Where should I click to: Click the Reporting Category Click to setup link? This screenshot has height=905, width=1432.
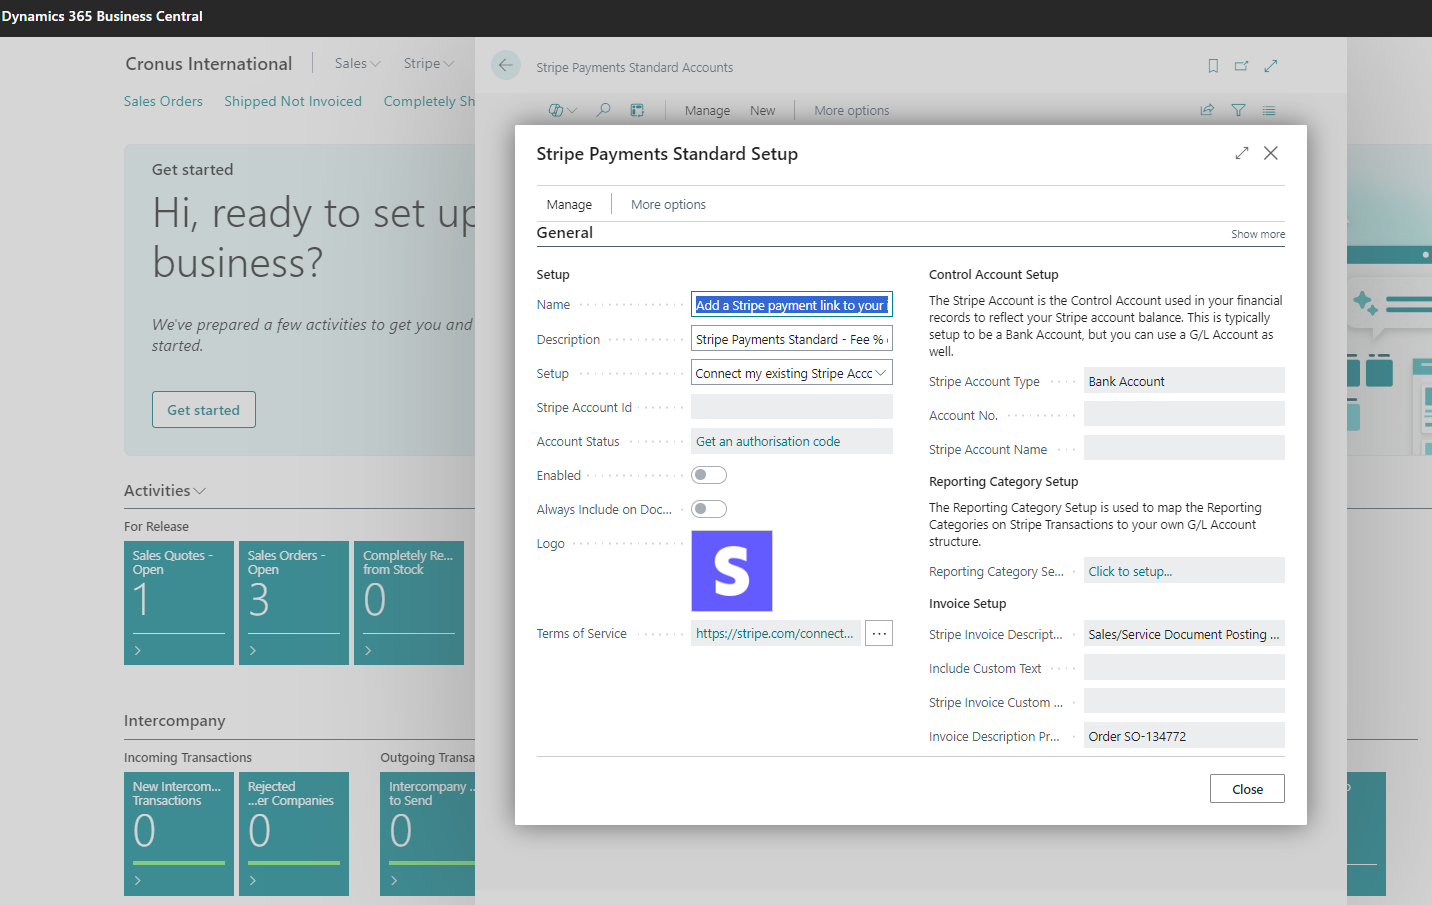point(1130,571)
